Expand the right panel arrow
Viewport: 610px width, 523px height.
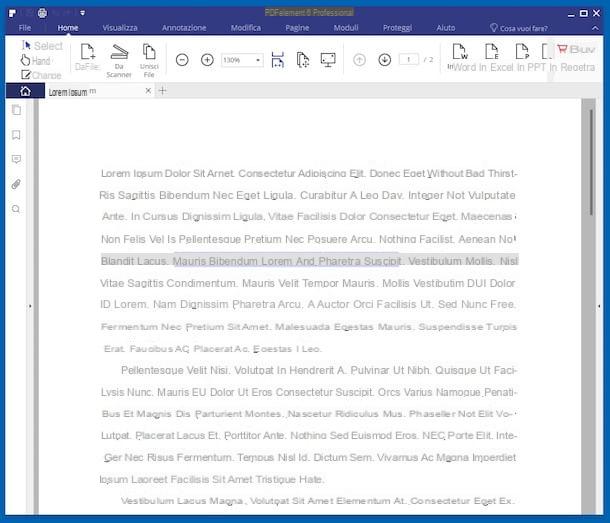click(x=599, y=306)
